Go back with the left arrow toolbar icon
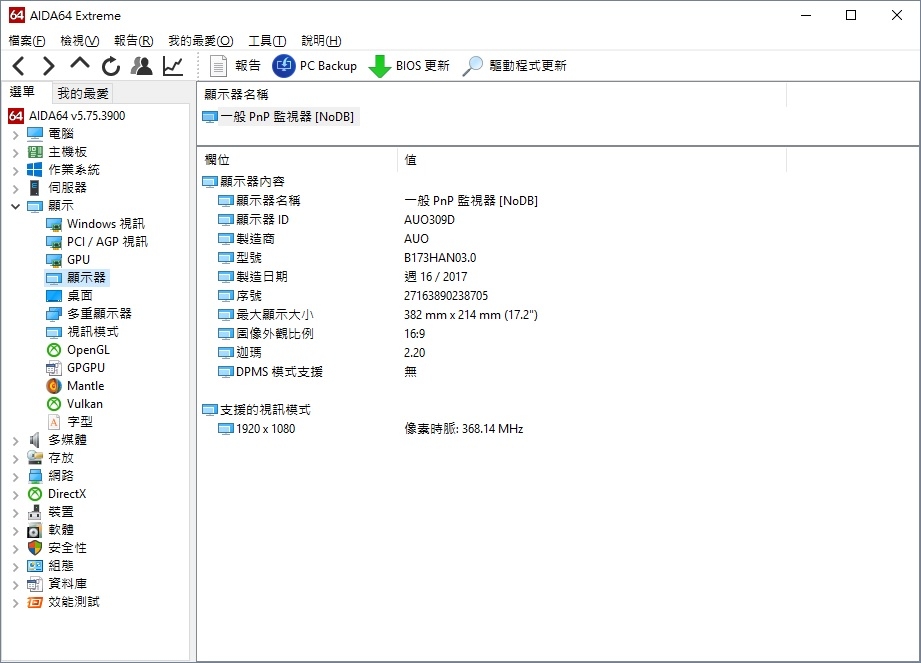The height and width of the screenshot is (663, 921). 18,66
